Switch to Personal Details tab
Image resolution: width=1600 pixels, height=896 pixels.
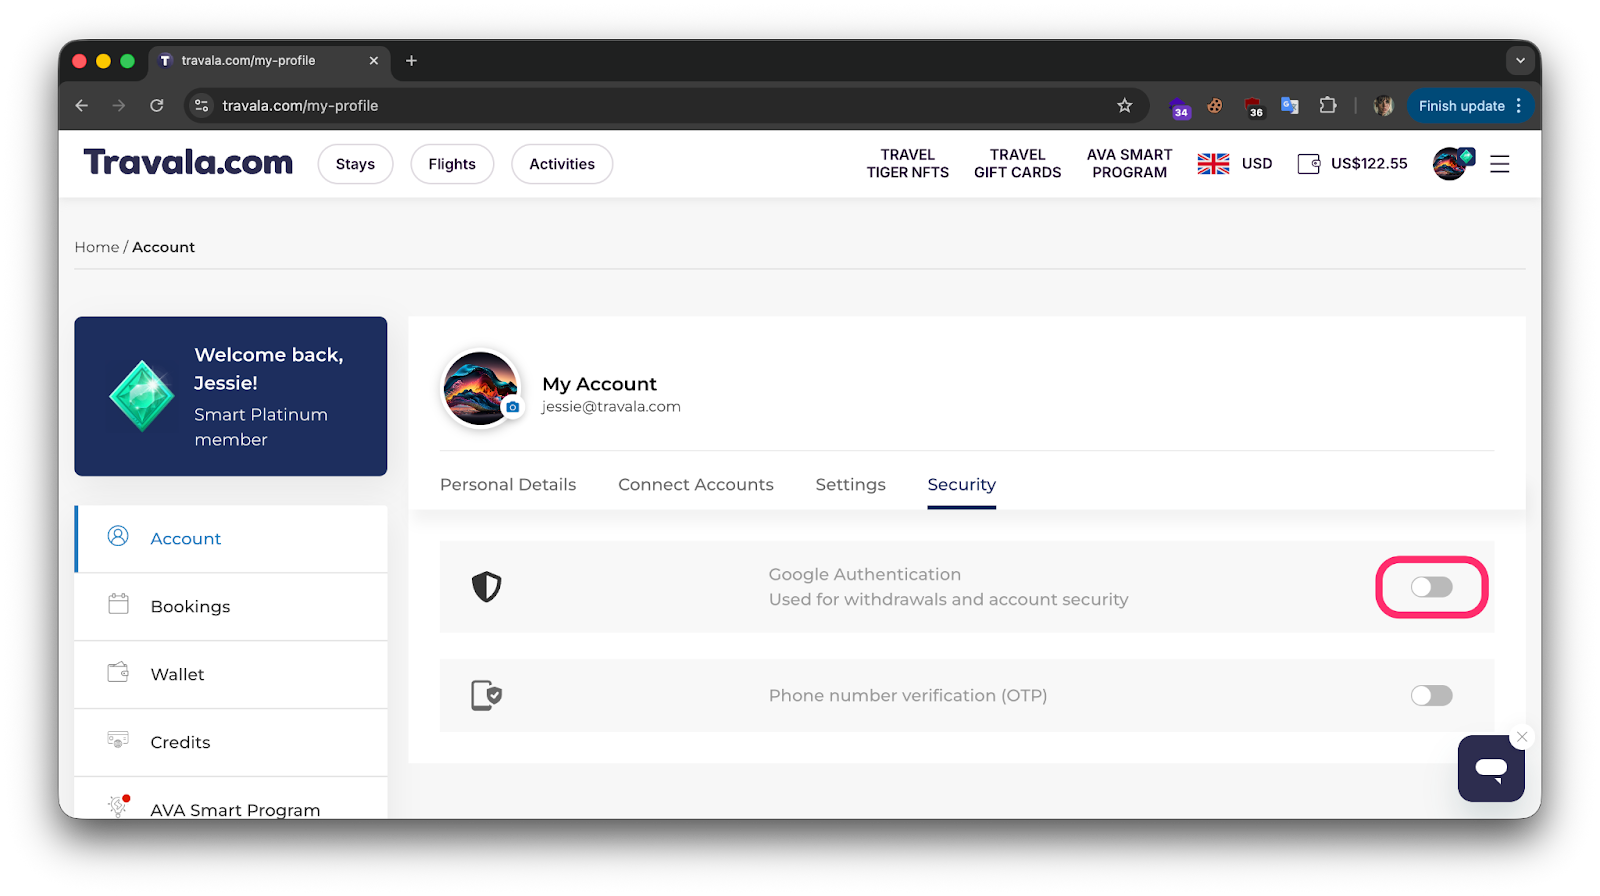[508, 484]
